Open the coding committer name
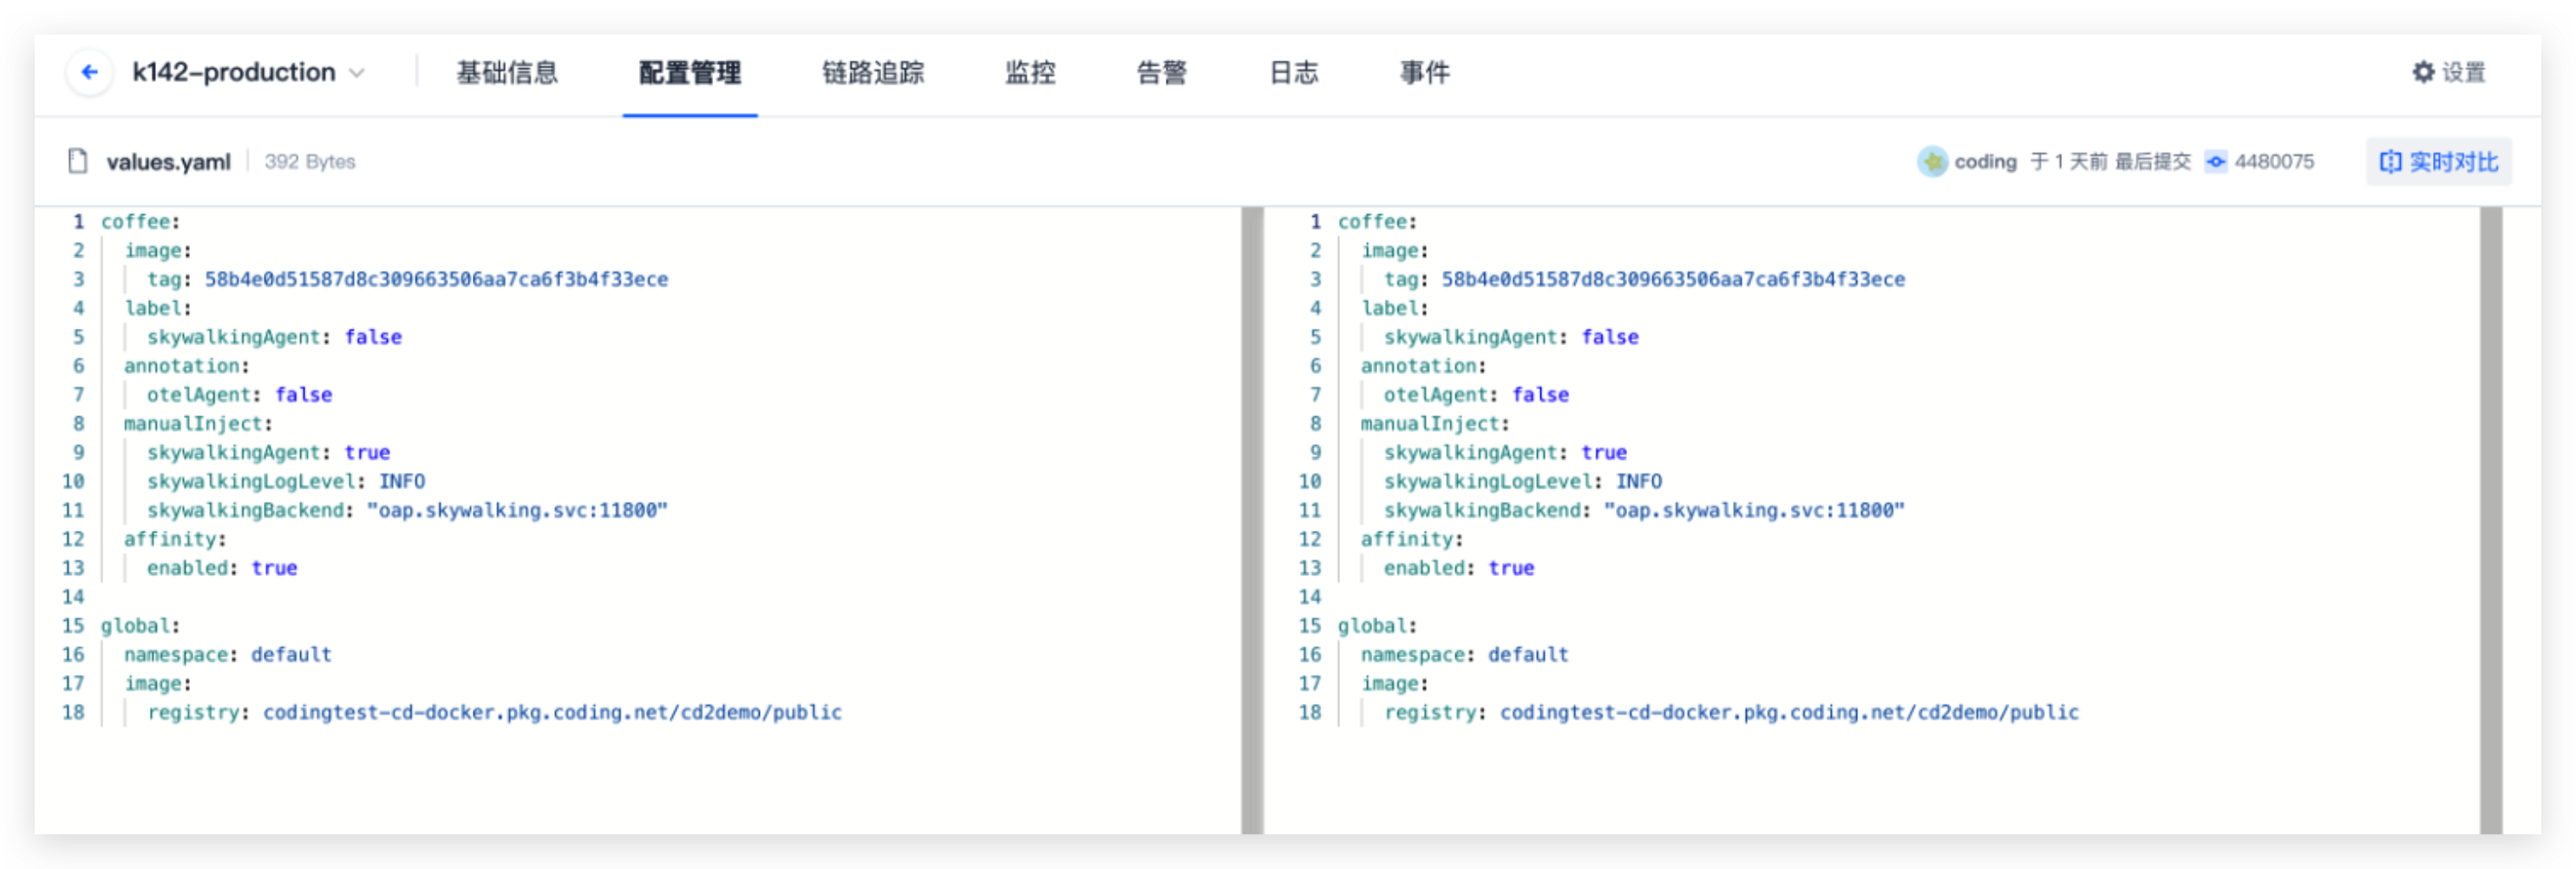 (x=1985, y=161)
